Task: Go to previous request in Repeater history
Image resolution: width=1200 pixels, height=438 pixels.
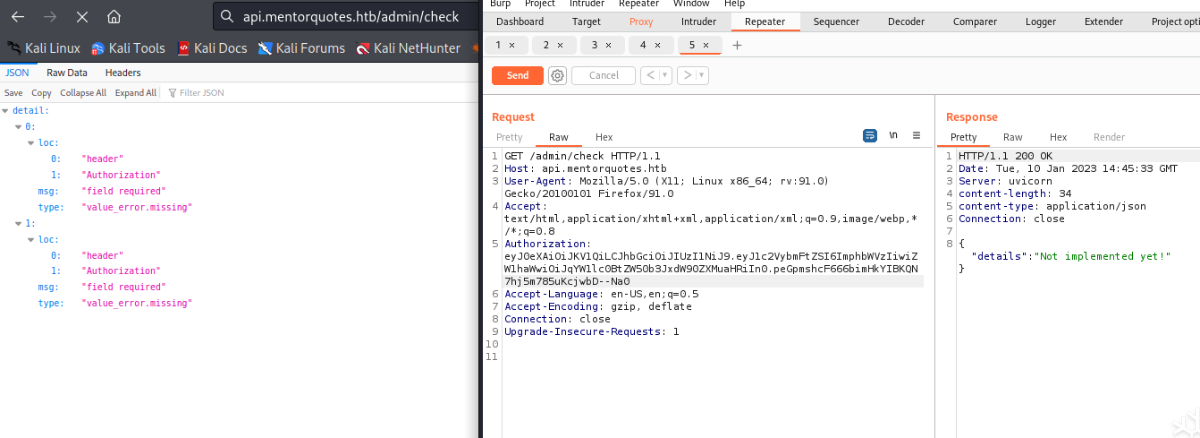Action: pyautogui.click(x=649, y=75)
